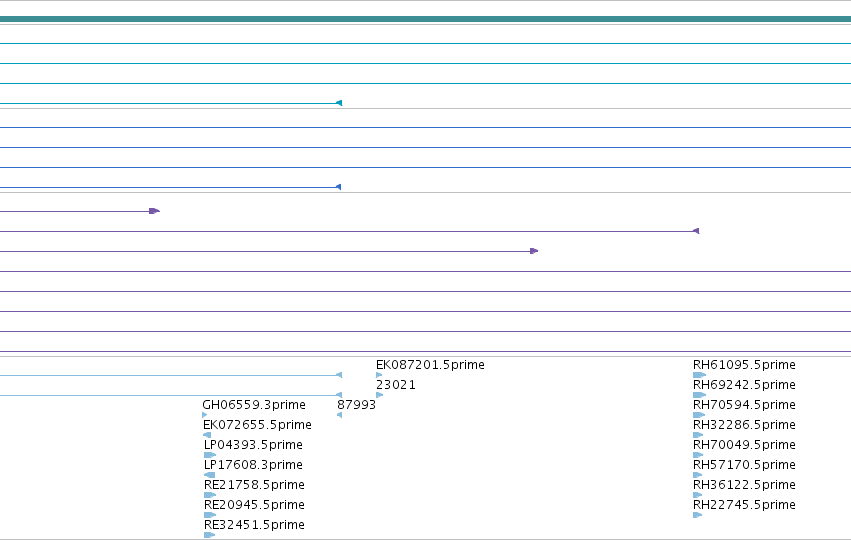Click the 23021 feature label

(x=396, y=385)
